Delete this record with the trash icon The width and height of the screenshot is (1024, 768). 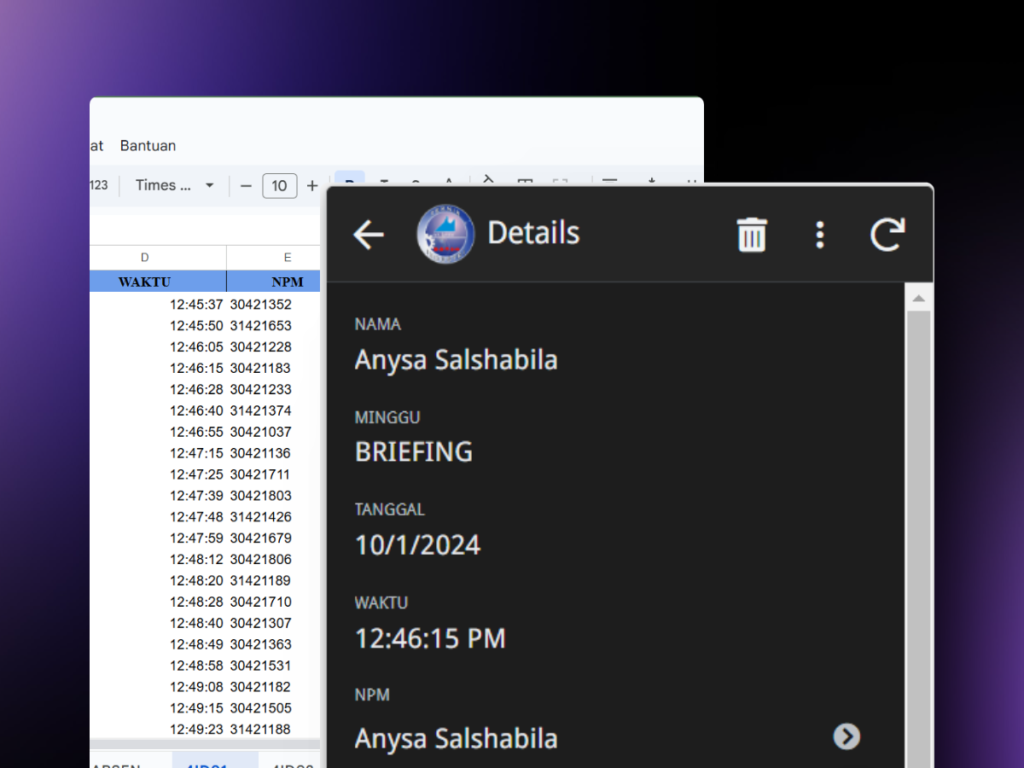pos(751,235)
